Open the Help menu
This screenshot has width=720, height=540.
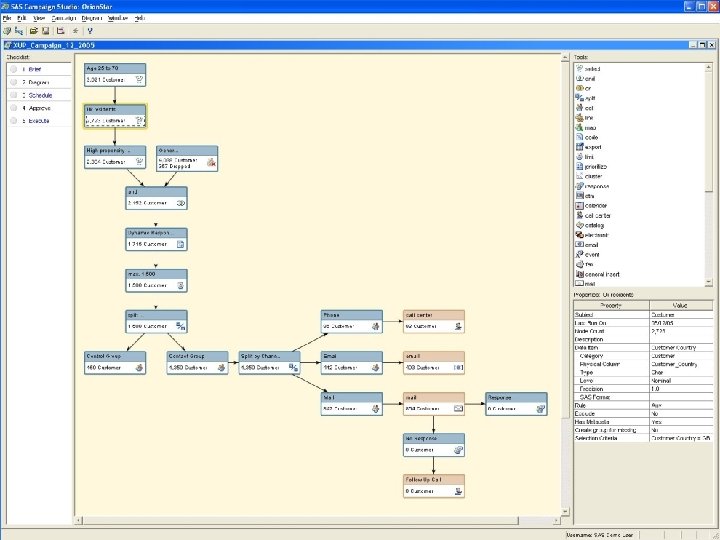click(x=140, y=18)
